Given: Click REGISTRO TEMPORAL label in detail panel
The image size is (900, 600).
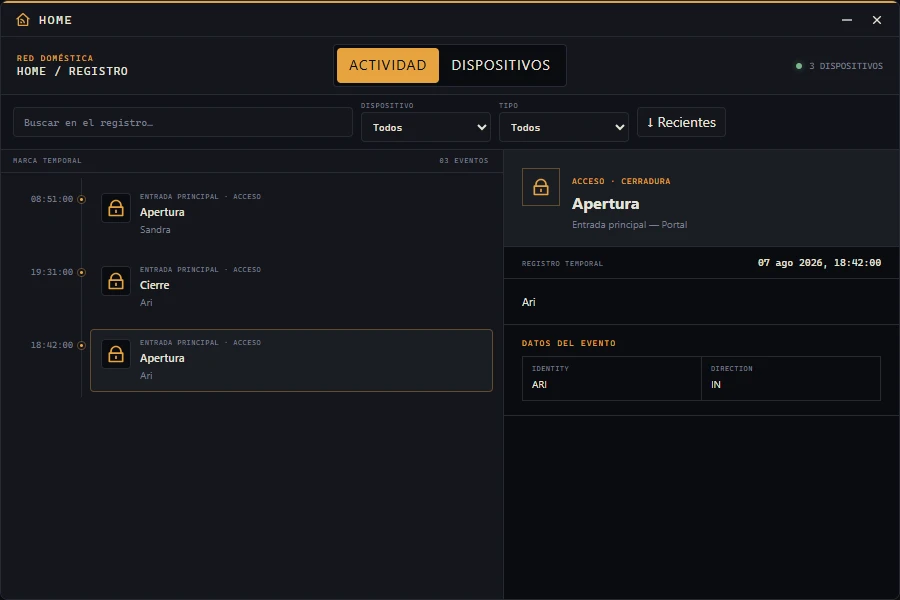Looking at the screenshot, I should 562,264.
